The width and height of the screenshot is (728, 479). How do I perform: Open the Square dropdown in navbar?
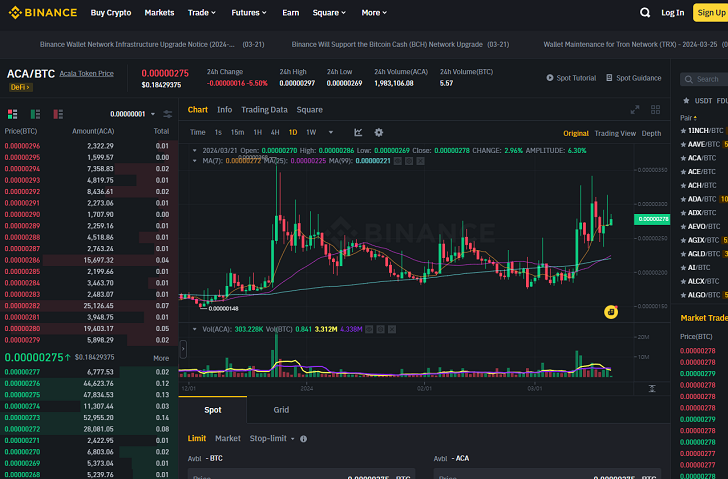coord(329,13)
